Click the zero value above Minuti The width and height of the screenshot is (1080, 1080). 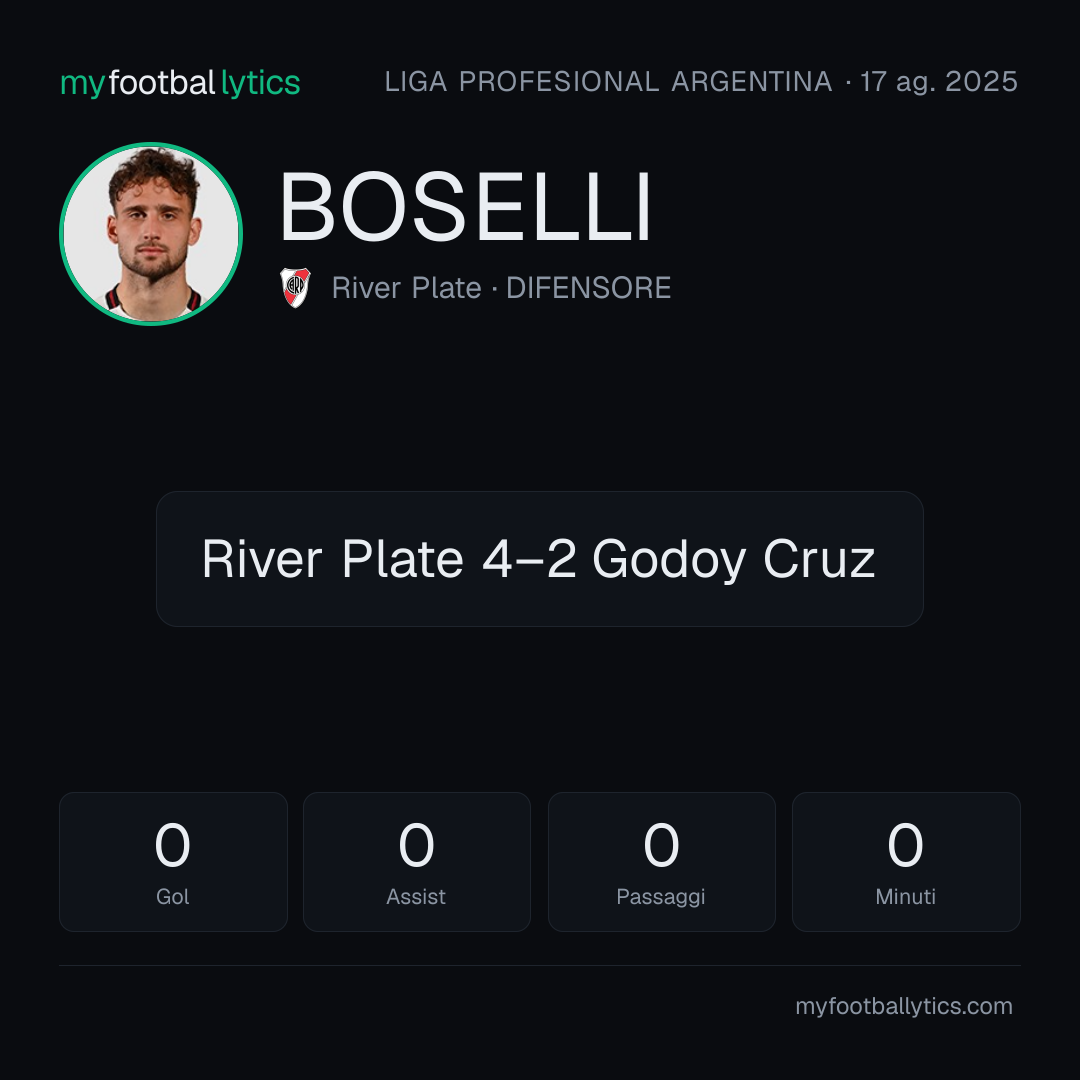(x=905, y=845)
